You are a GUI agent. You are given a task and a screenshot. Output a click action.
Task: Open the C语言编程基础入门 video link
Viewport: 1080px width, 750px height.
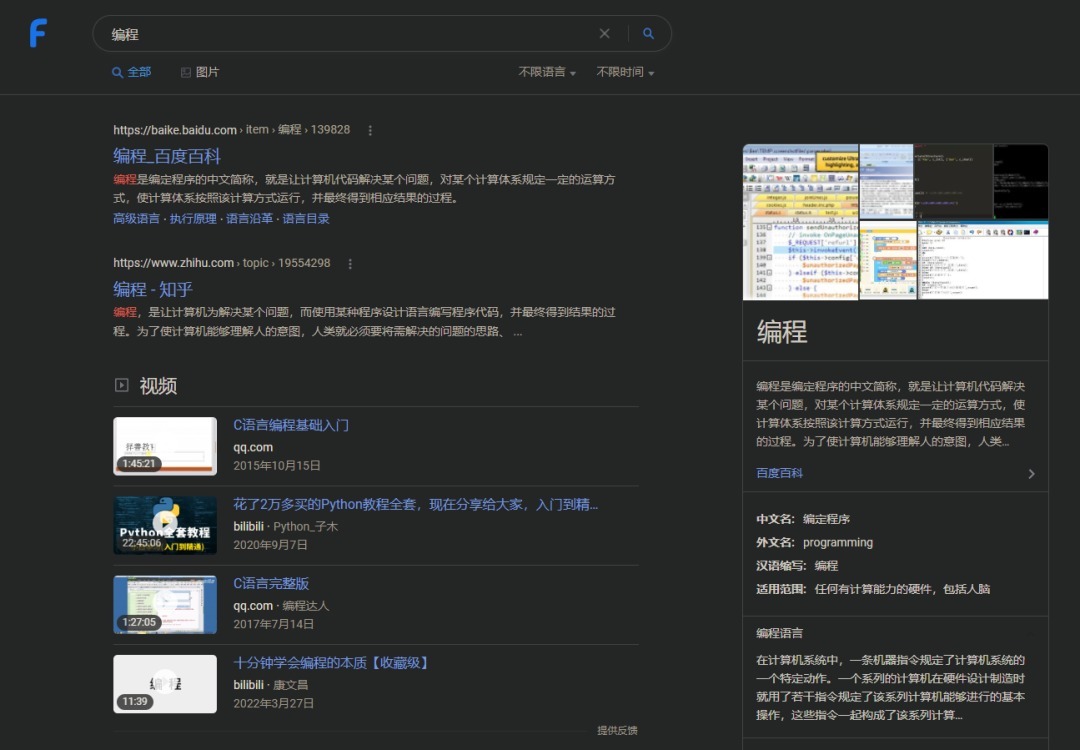pos(291,425)
